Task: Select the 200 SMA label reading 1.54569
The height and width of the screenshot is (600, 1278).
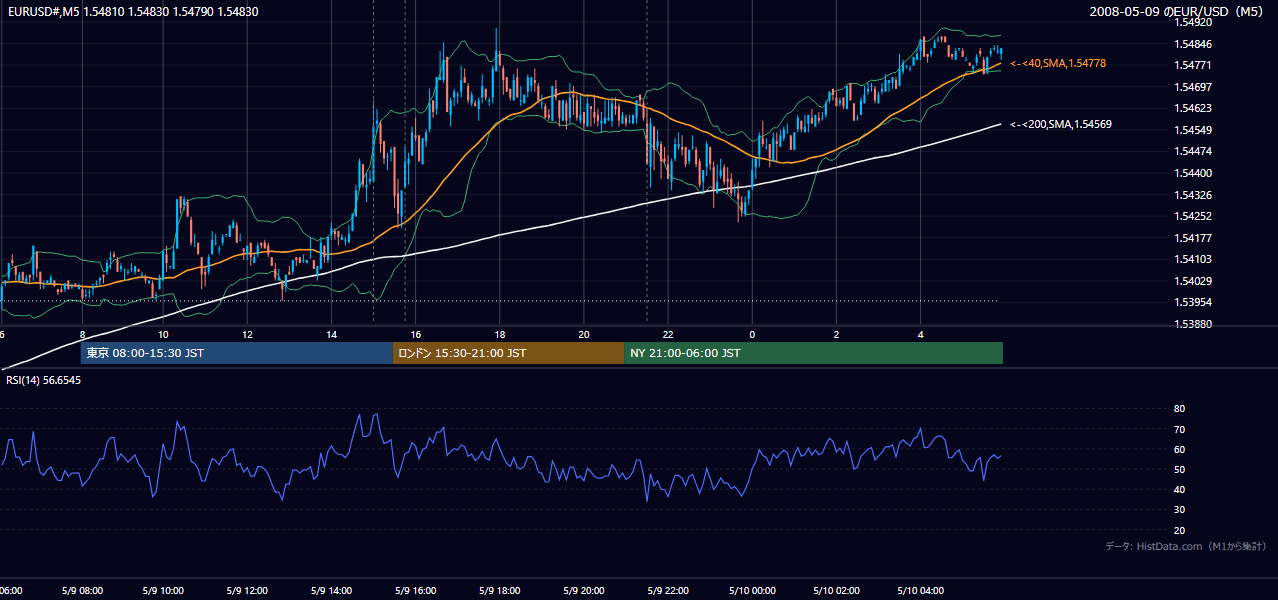Action: (1061, 124)
